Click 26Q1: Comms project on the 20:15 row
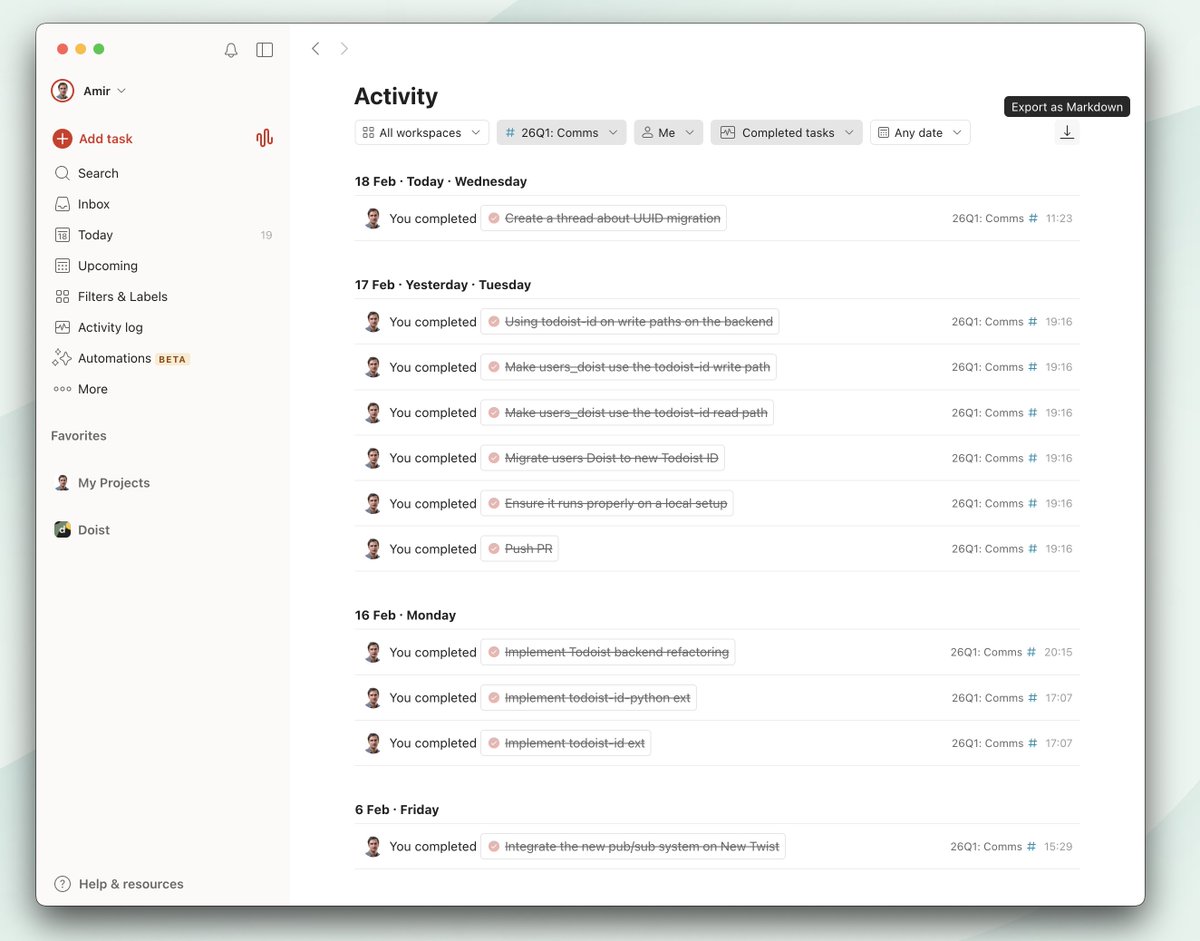This screenshot has width=1200, height=941. click(x=986, y=652)
